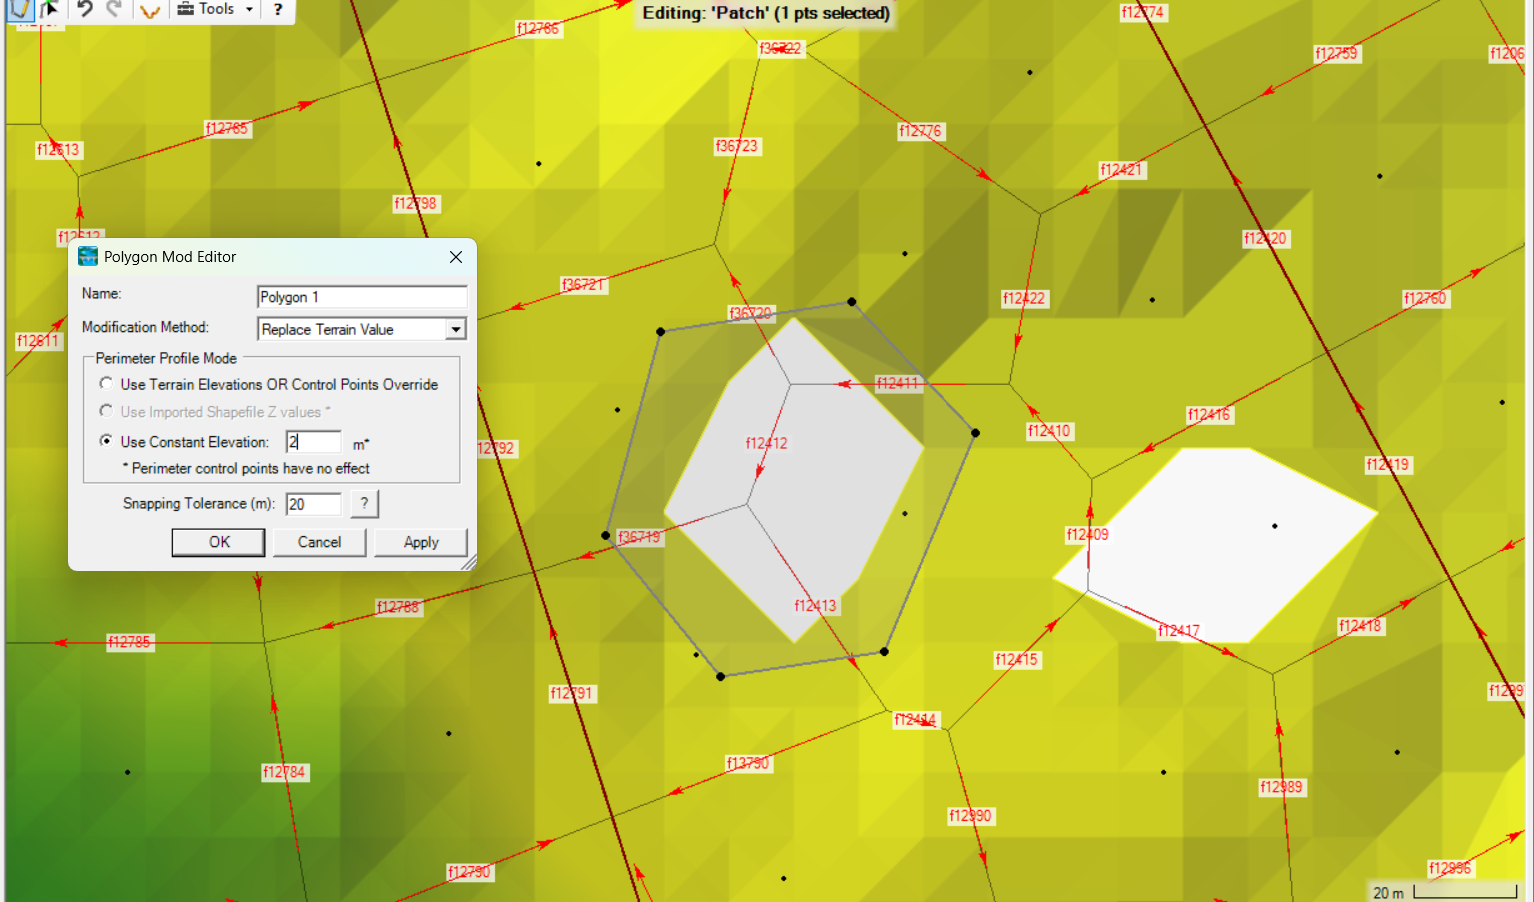The height and width of the screenshot is (902, 1534).
Task: Select Use Terrain Elevations OR Control Points Override
Action: click(106, 384)
